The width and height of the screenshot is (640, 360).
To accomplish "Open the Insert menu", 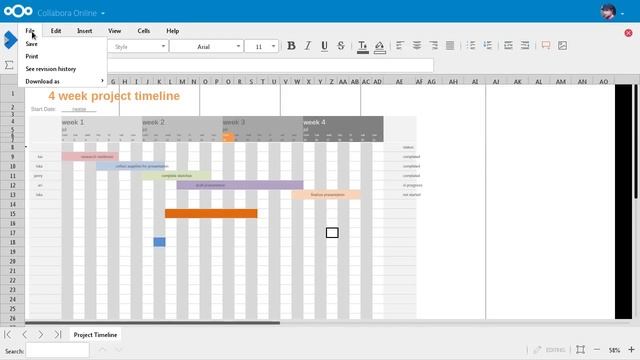I will click(84, 31).
